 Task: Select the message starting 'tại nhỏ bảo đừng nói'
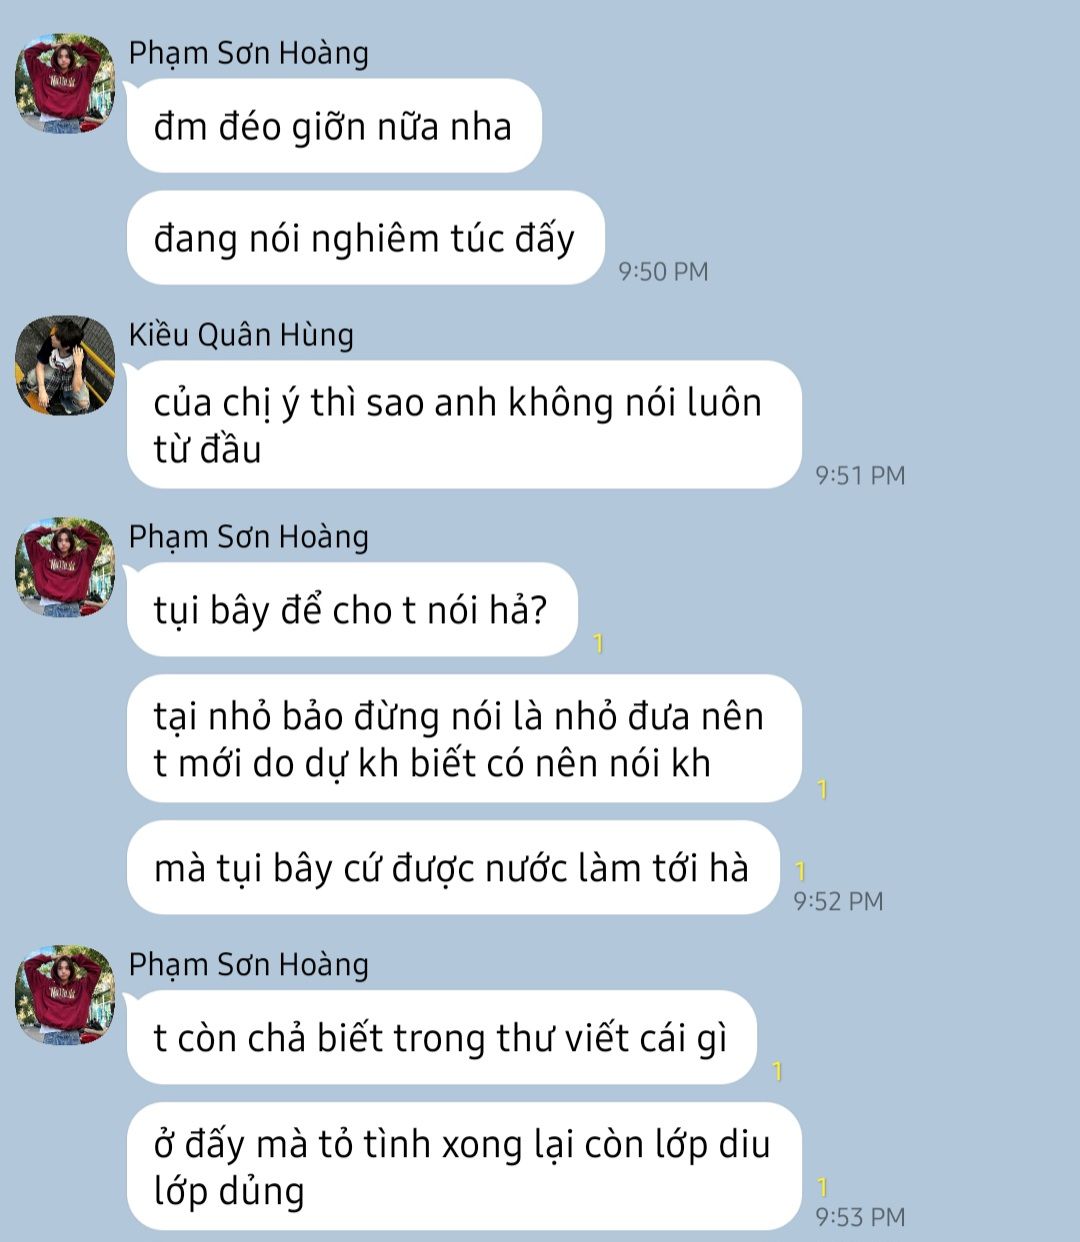464,739
